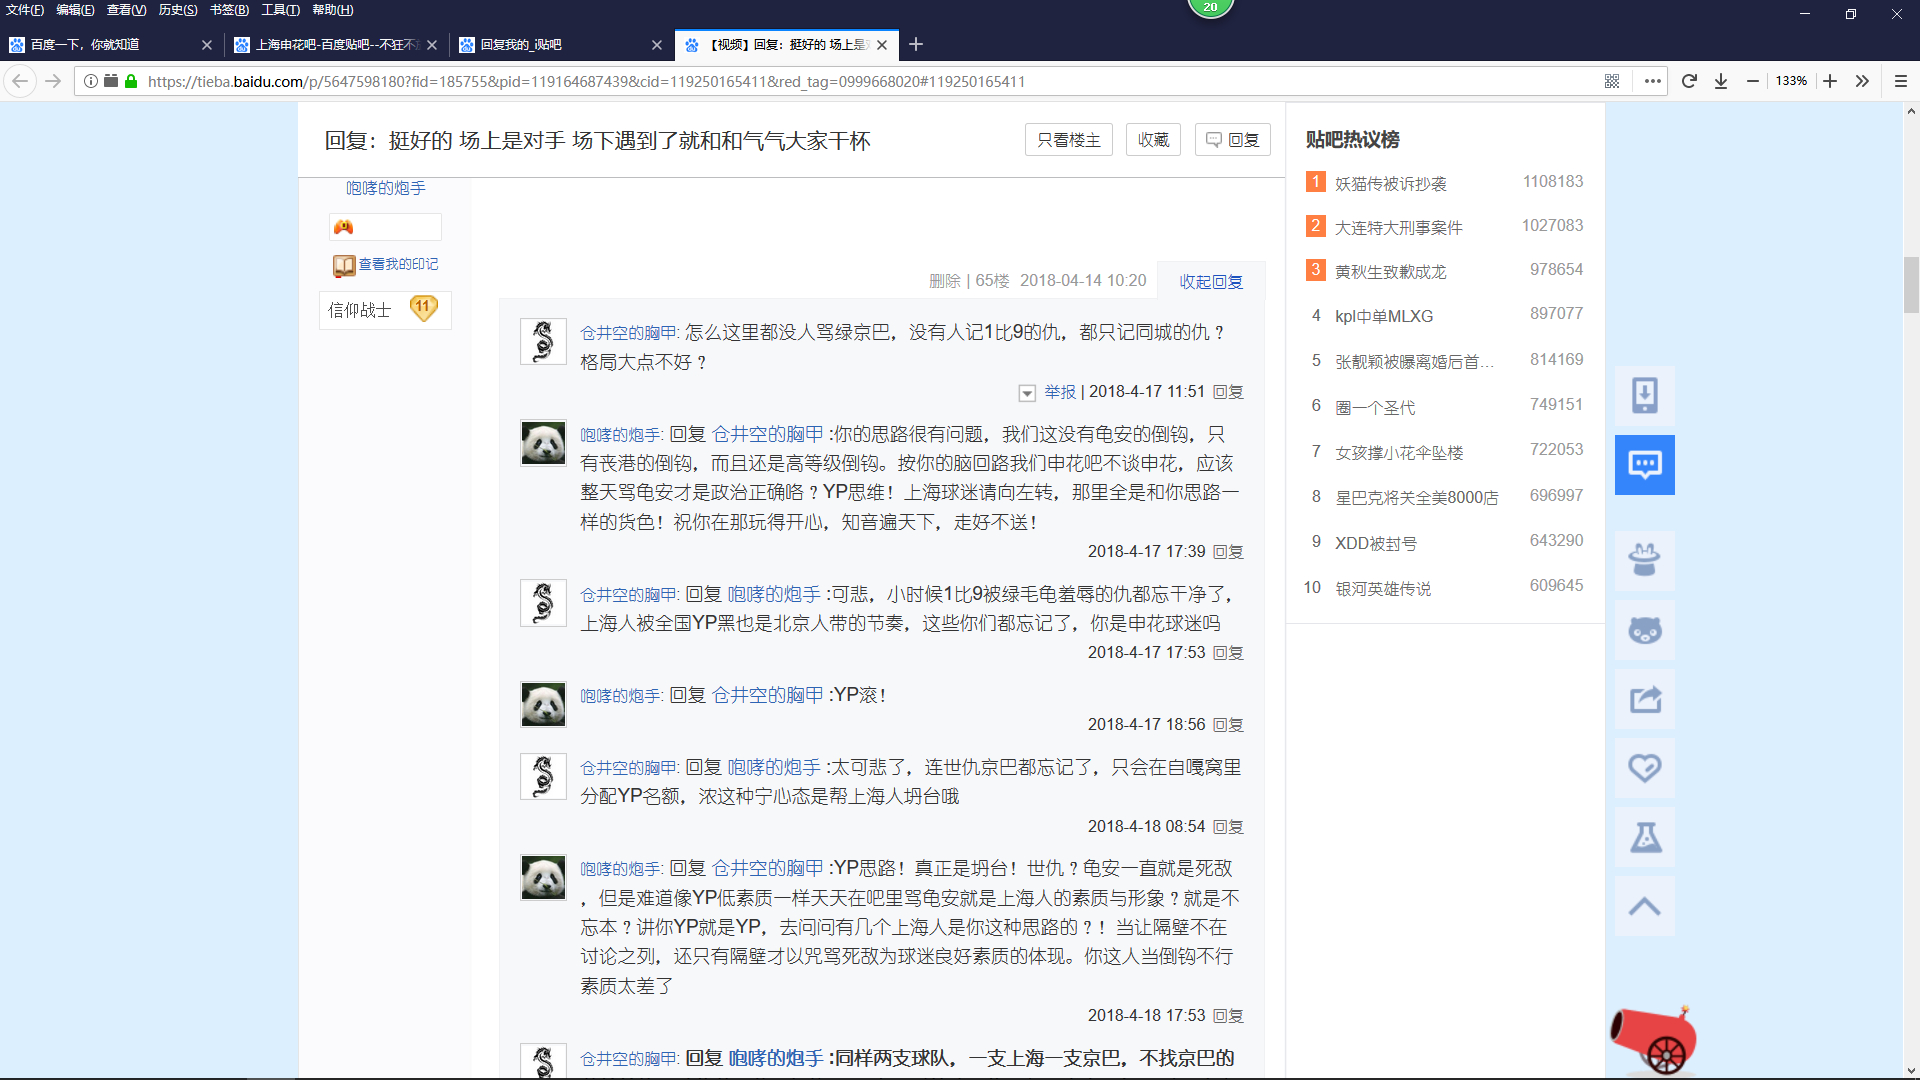
Task: Open the 文件(F) menu
Action: coord(25,10)
